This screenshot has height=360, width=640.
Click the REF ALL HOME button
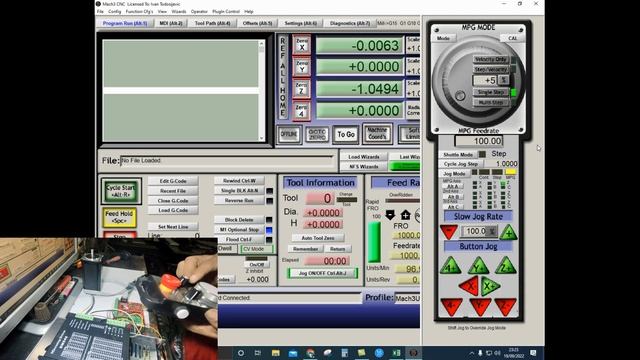[283, 76]
